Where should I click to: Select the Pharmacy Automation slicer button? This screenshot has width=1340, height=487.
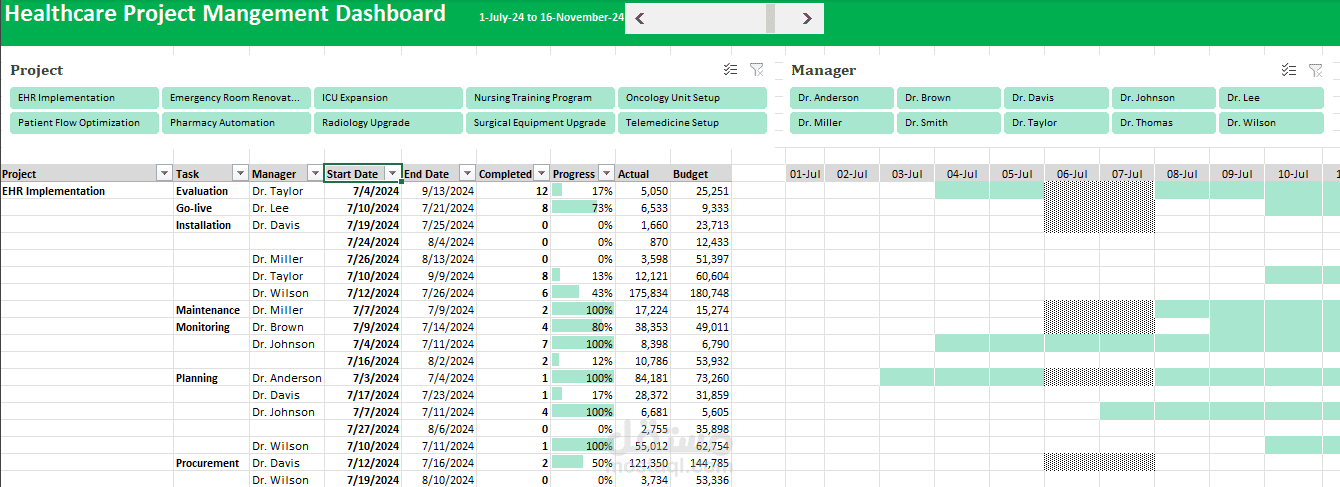click(236, 123)
